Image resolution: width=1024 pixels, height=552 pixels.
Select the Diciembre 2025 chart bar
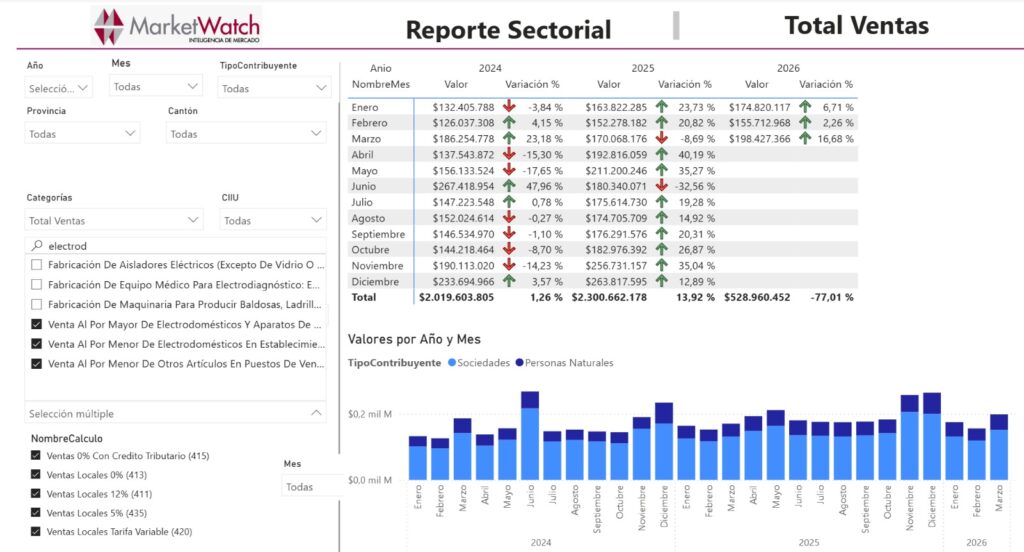[932, 436]
